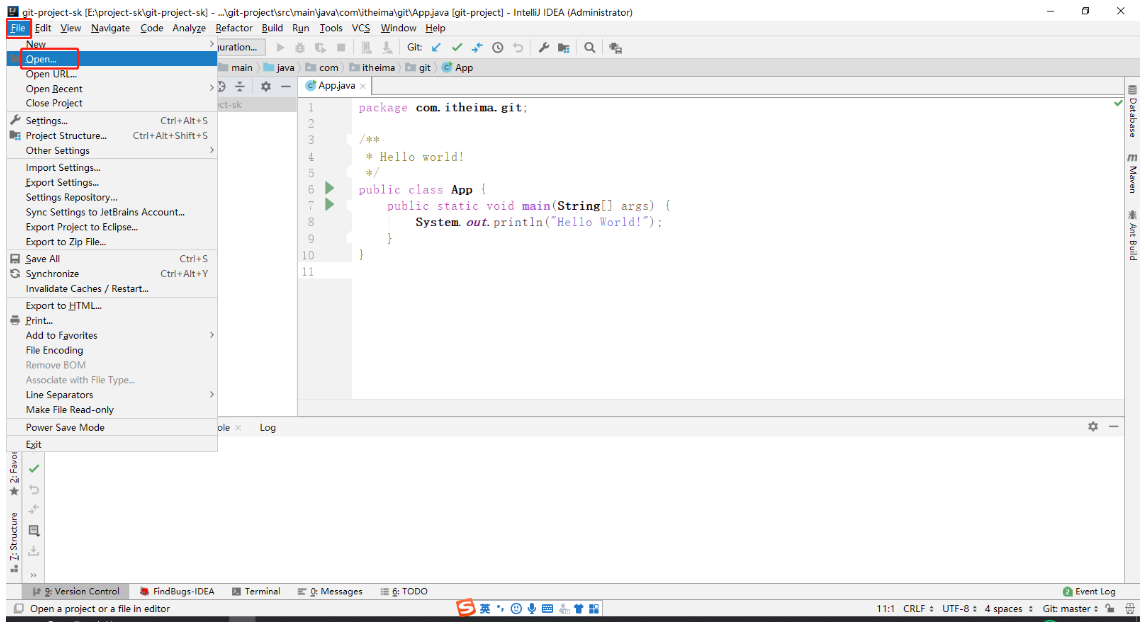Open Git history clock icon
Viewport: 1145px width, 625px height.
tap(497, 47)
